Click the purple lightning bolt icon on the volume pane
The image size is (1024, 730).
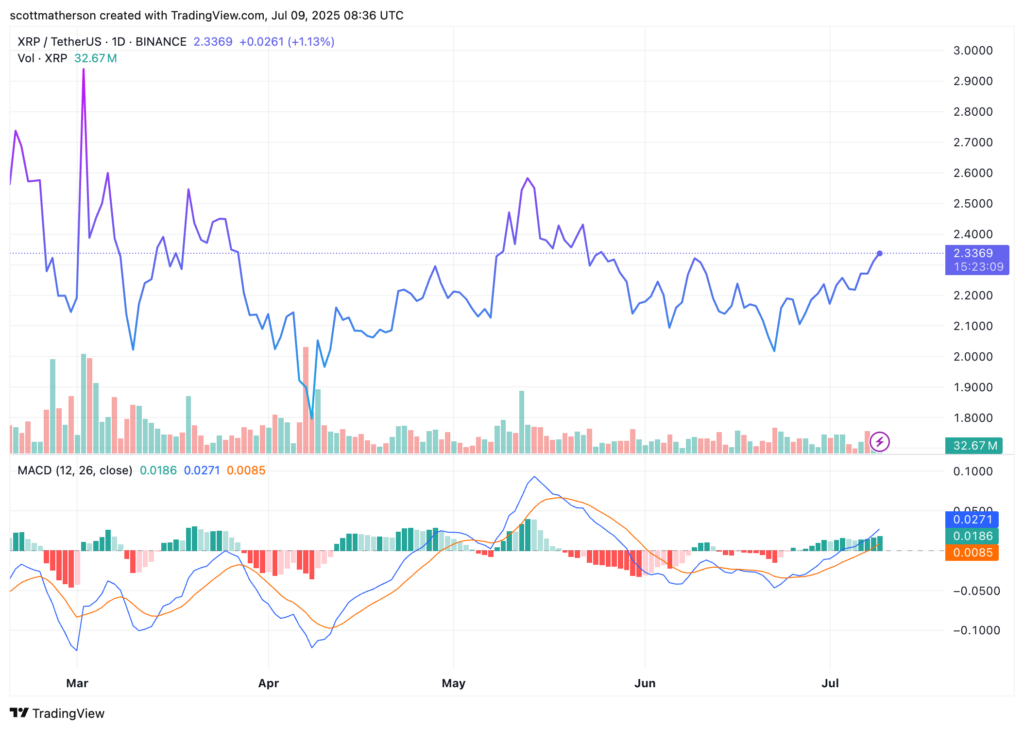[878, 440]
